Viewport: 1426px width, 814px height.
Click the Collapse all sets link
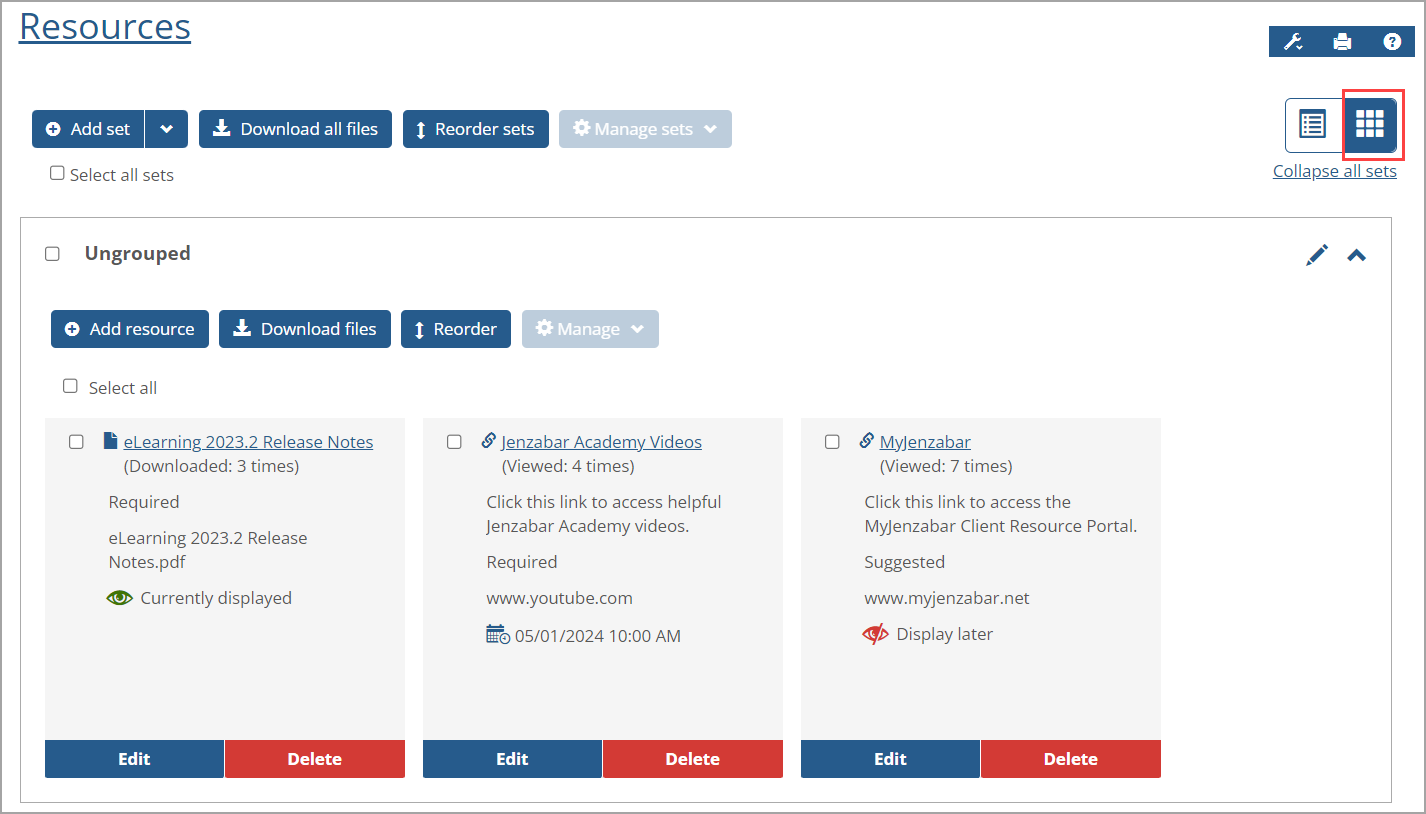point(1334,170)
